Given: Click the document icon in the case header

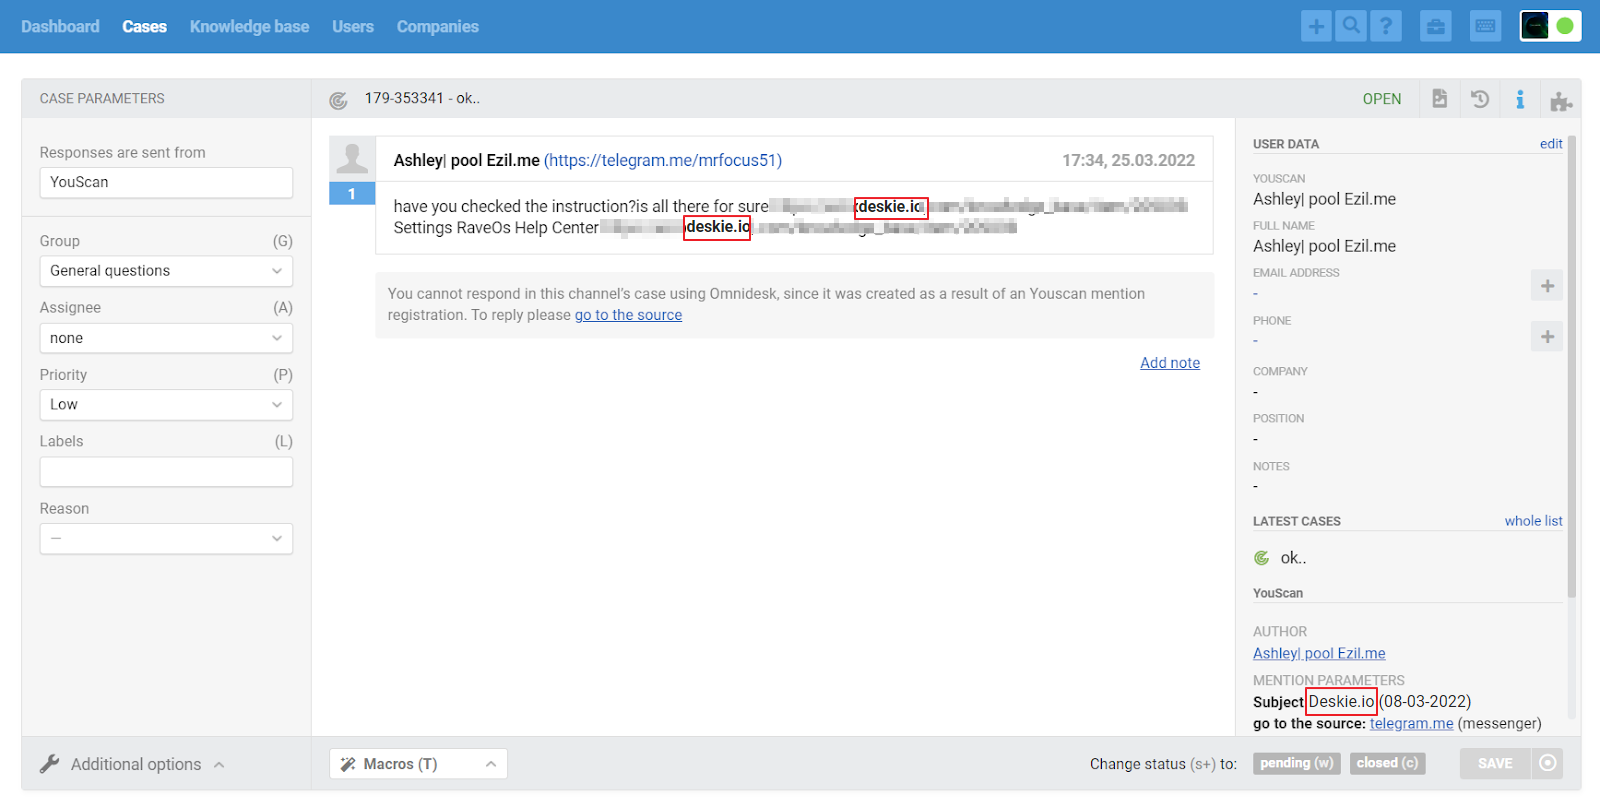Looking at the screenshot, I should point(1439,98).
